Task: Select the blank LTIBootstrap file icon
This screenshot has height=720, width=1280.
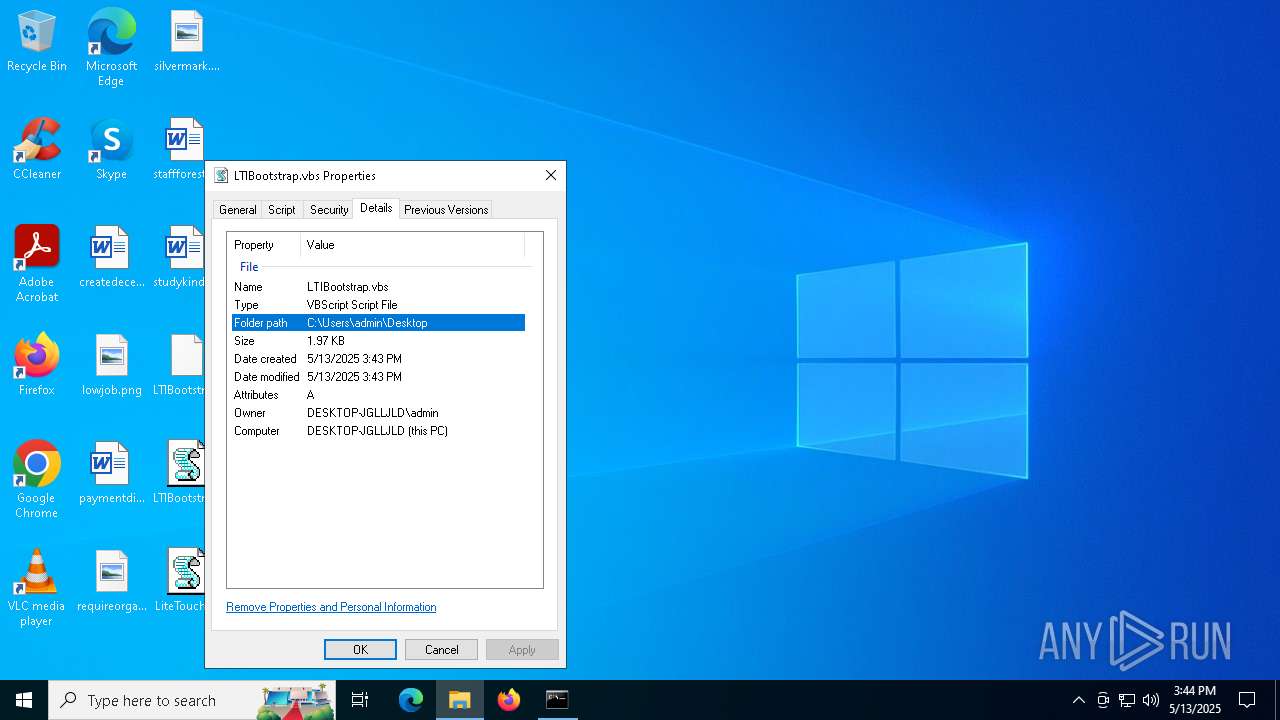Action: coord(180,365)
